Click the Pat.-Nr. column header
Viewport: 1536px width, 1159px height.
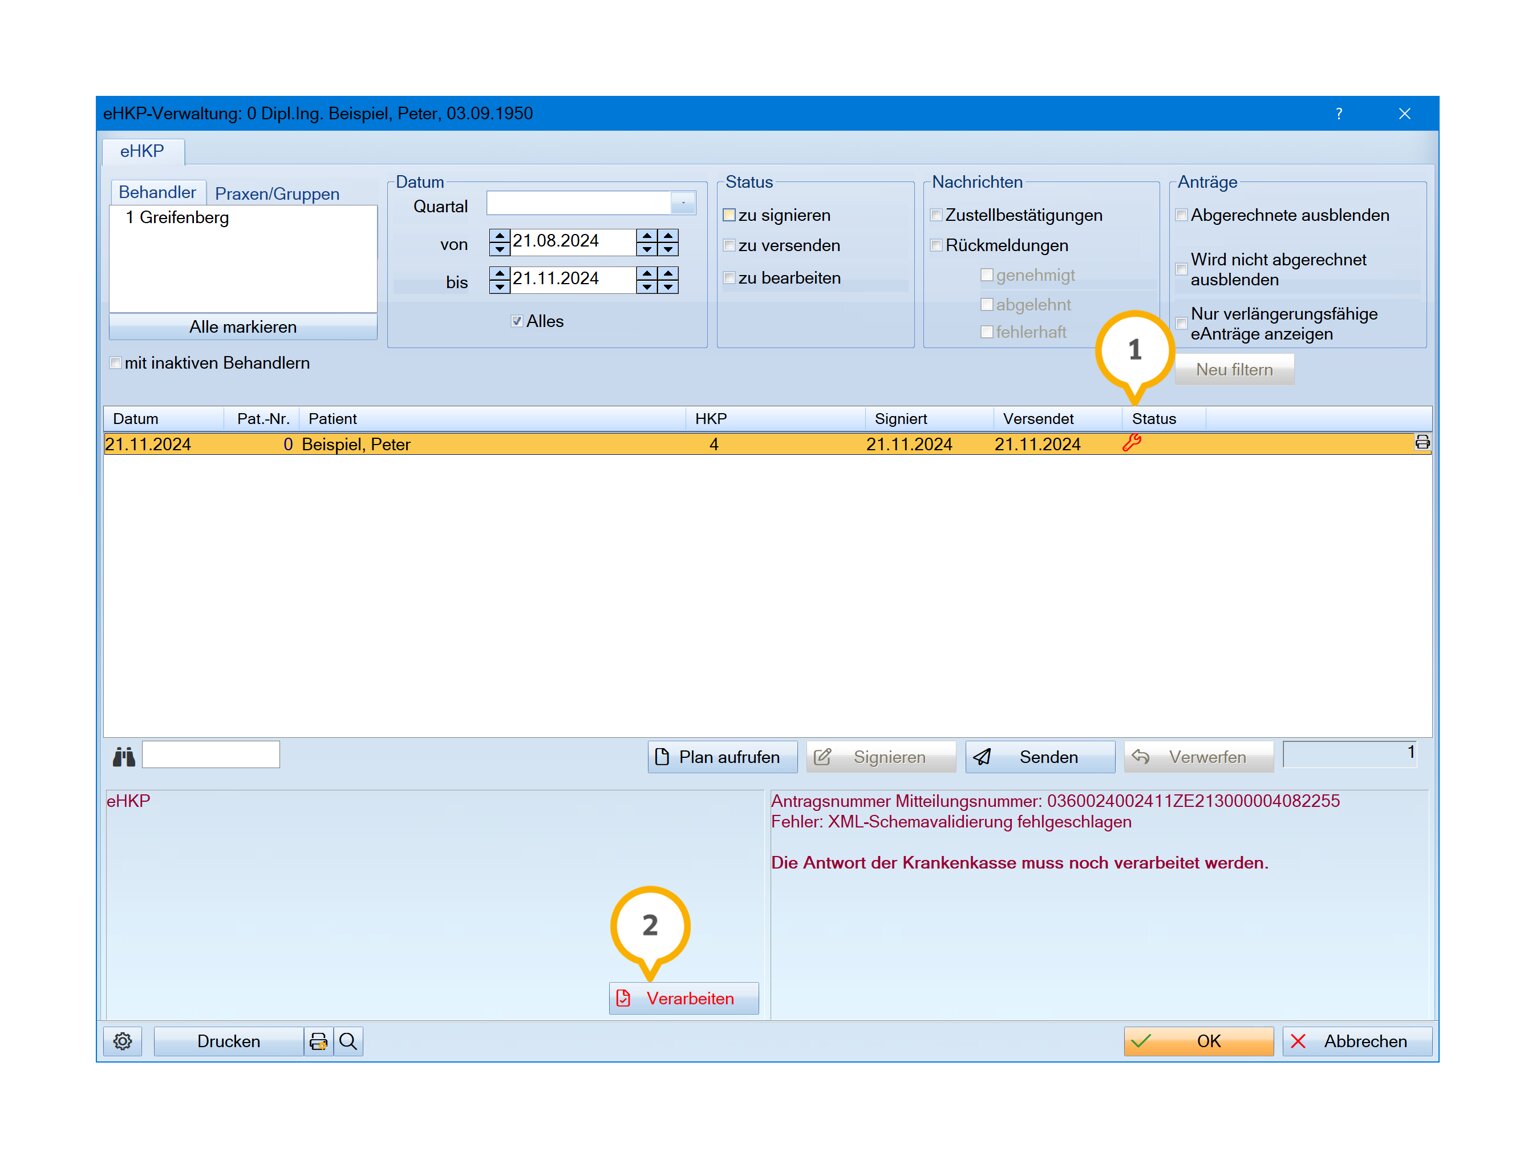[262, 419]
